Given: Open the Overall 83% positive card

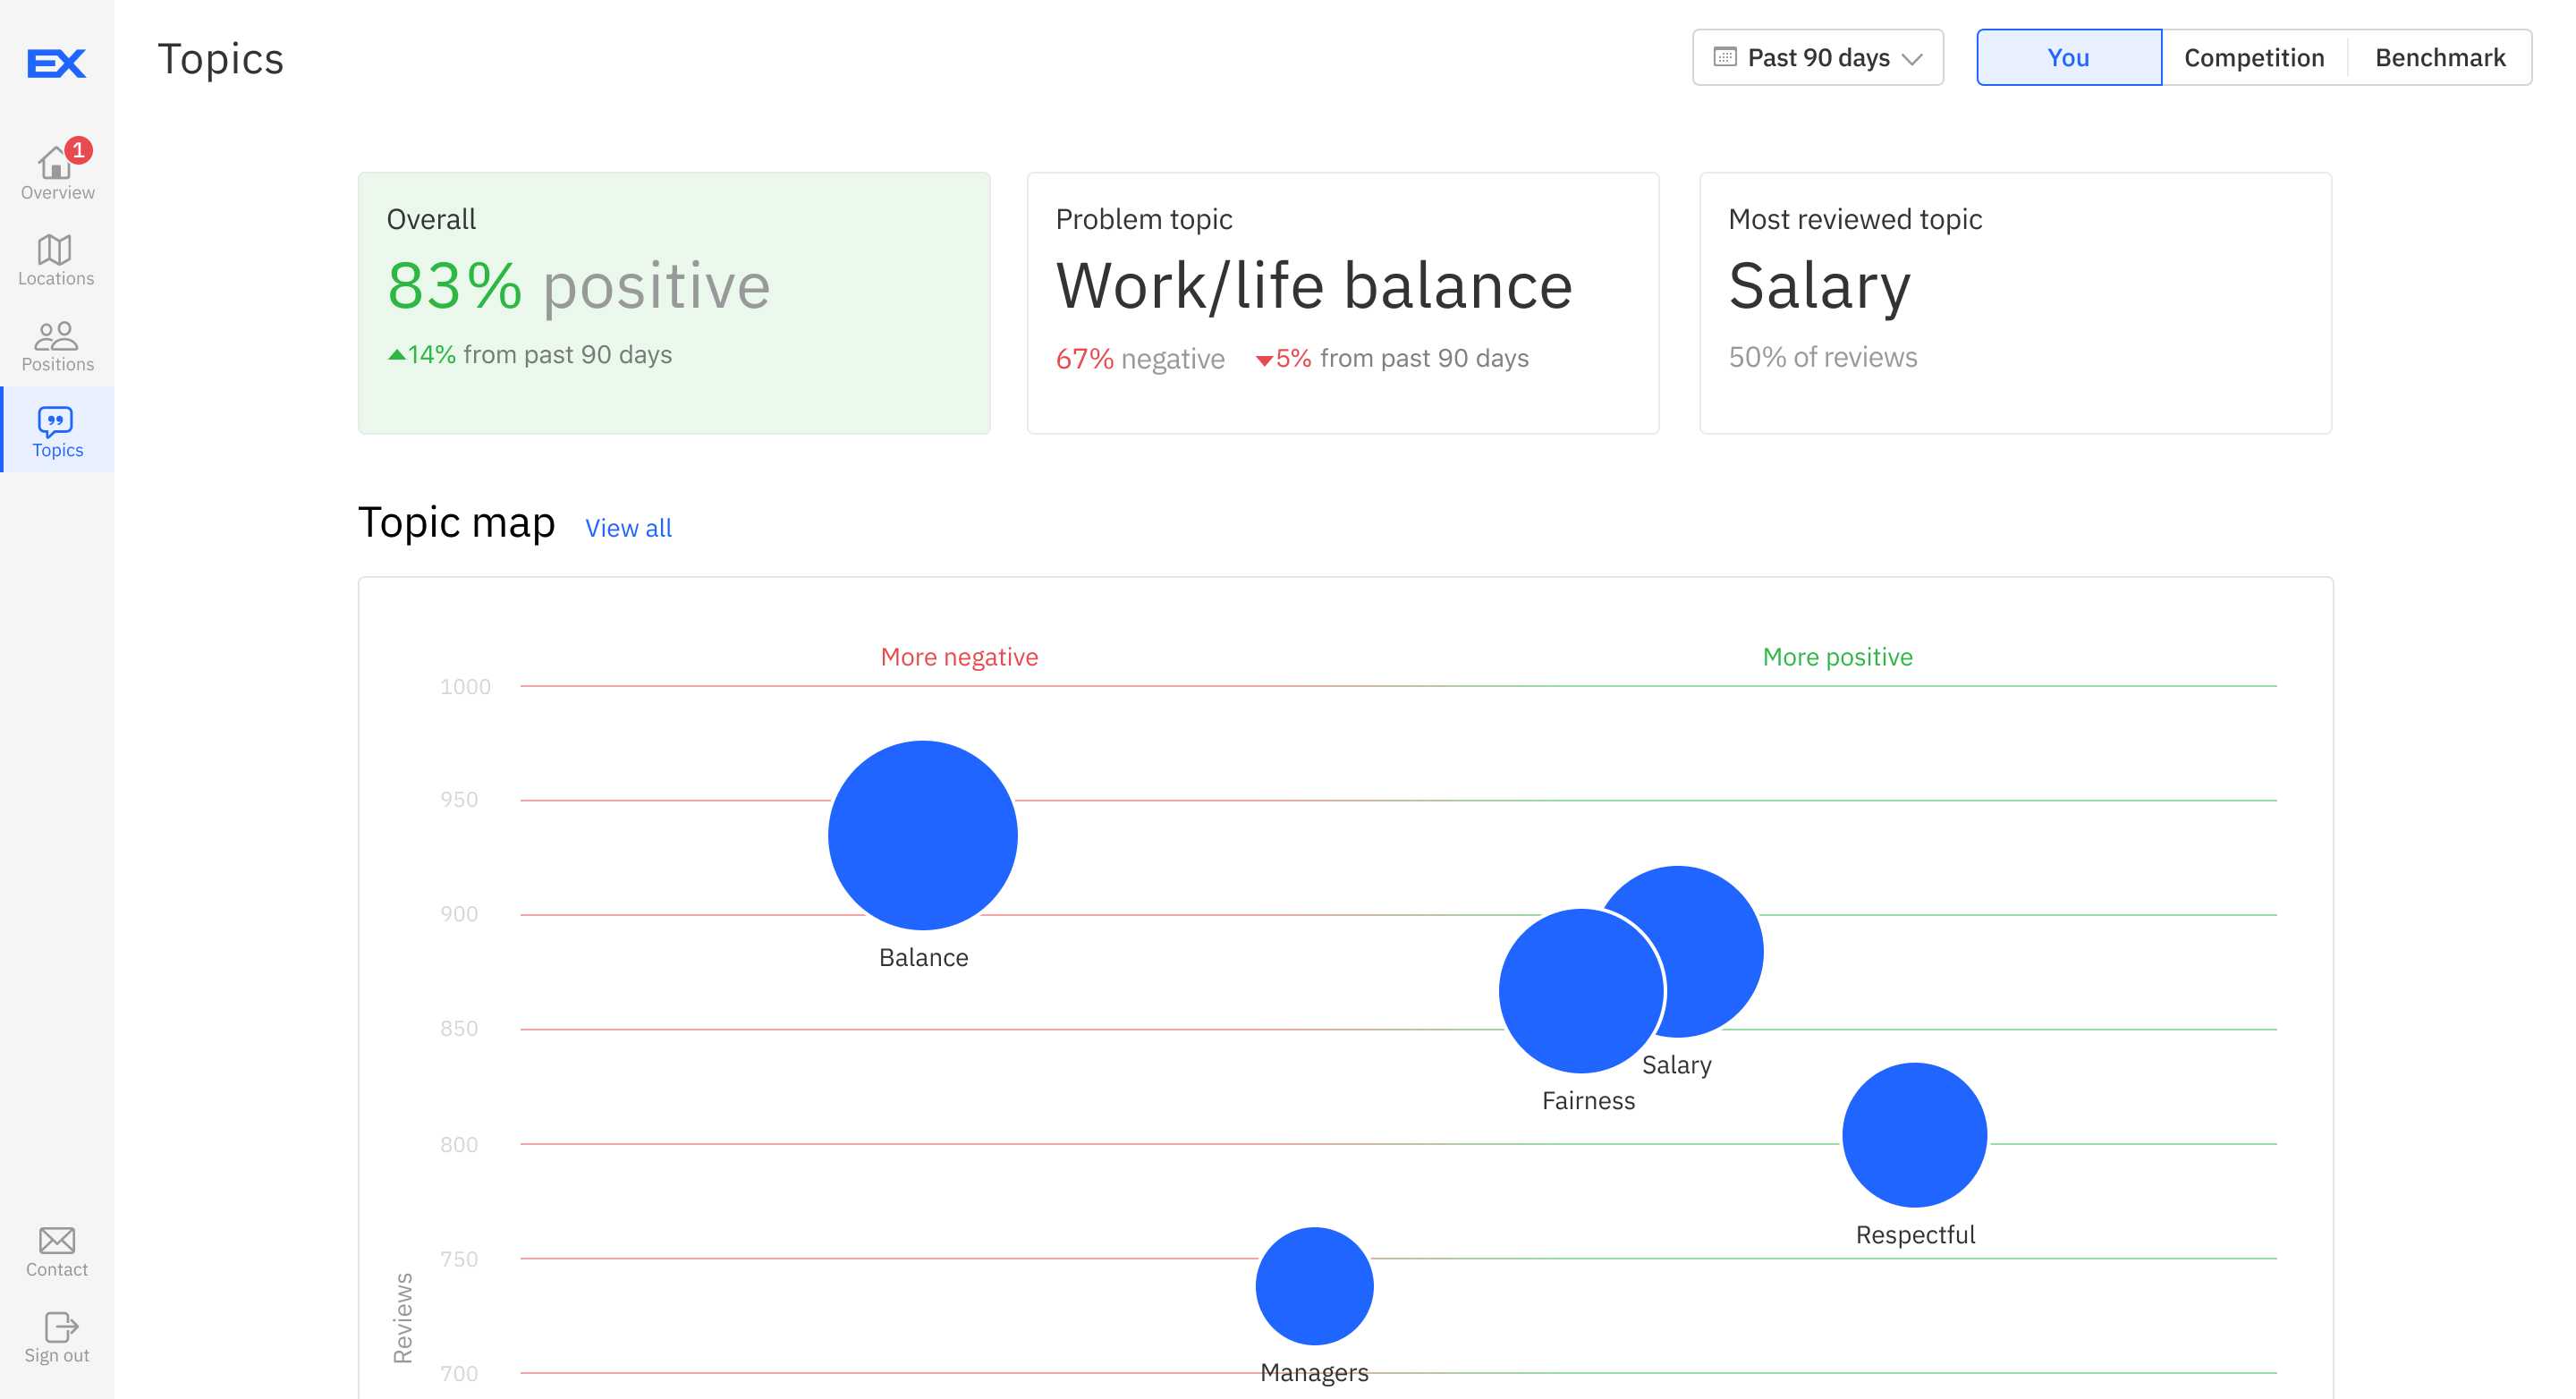Looking at the screenshot, I should point(674,303).
